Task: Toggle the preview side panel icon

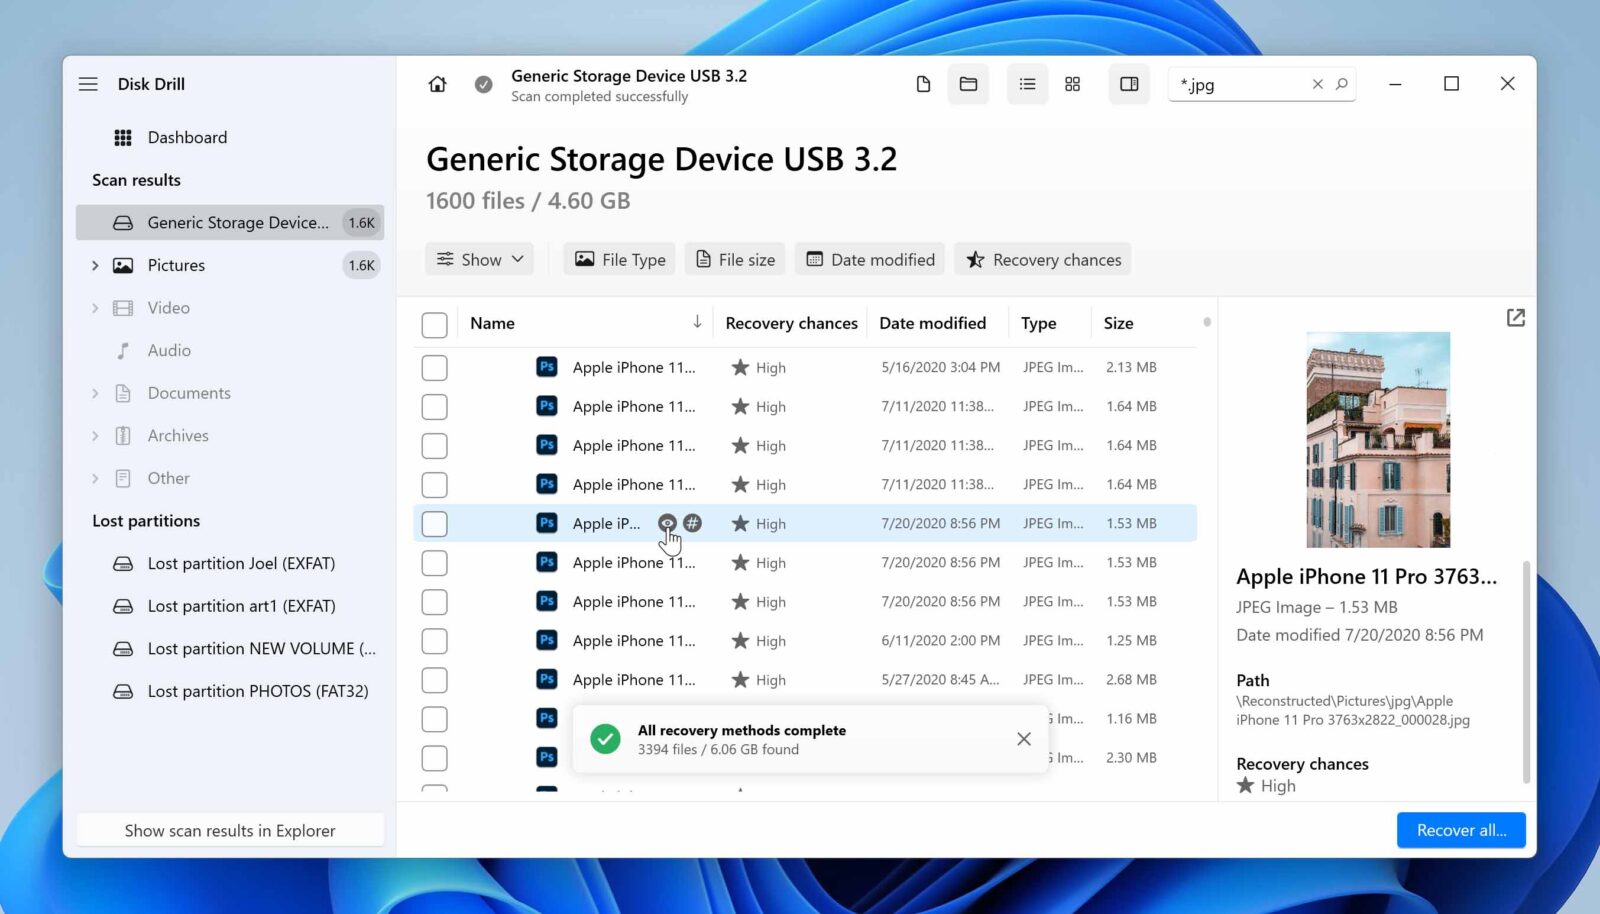Action: (1128, 84)
